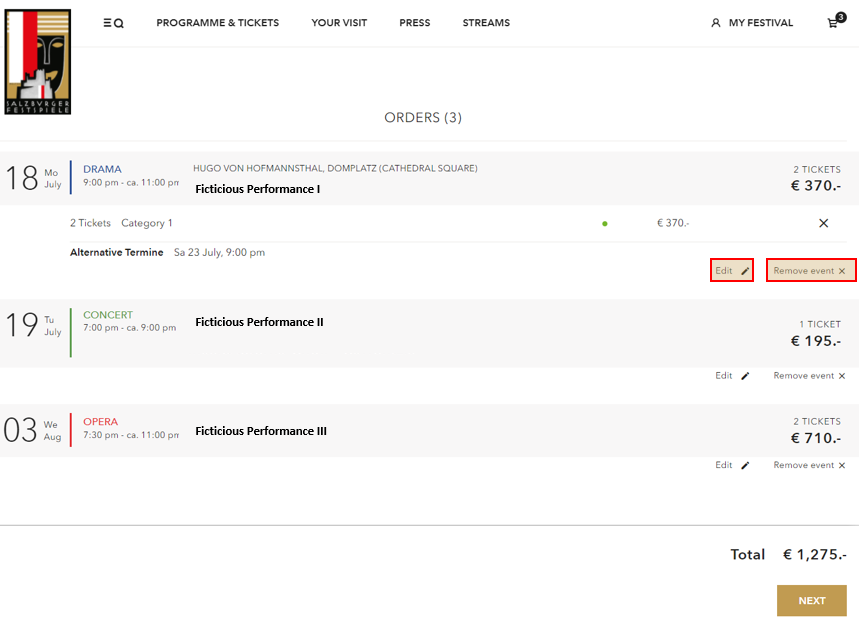This screenshot has width=859, height=624.
Task: Click X icon removing Ficticious Performance I
Action: coord(842,271)
